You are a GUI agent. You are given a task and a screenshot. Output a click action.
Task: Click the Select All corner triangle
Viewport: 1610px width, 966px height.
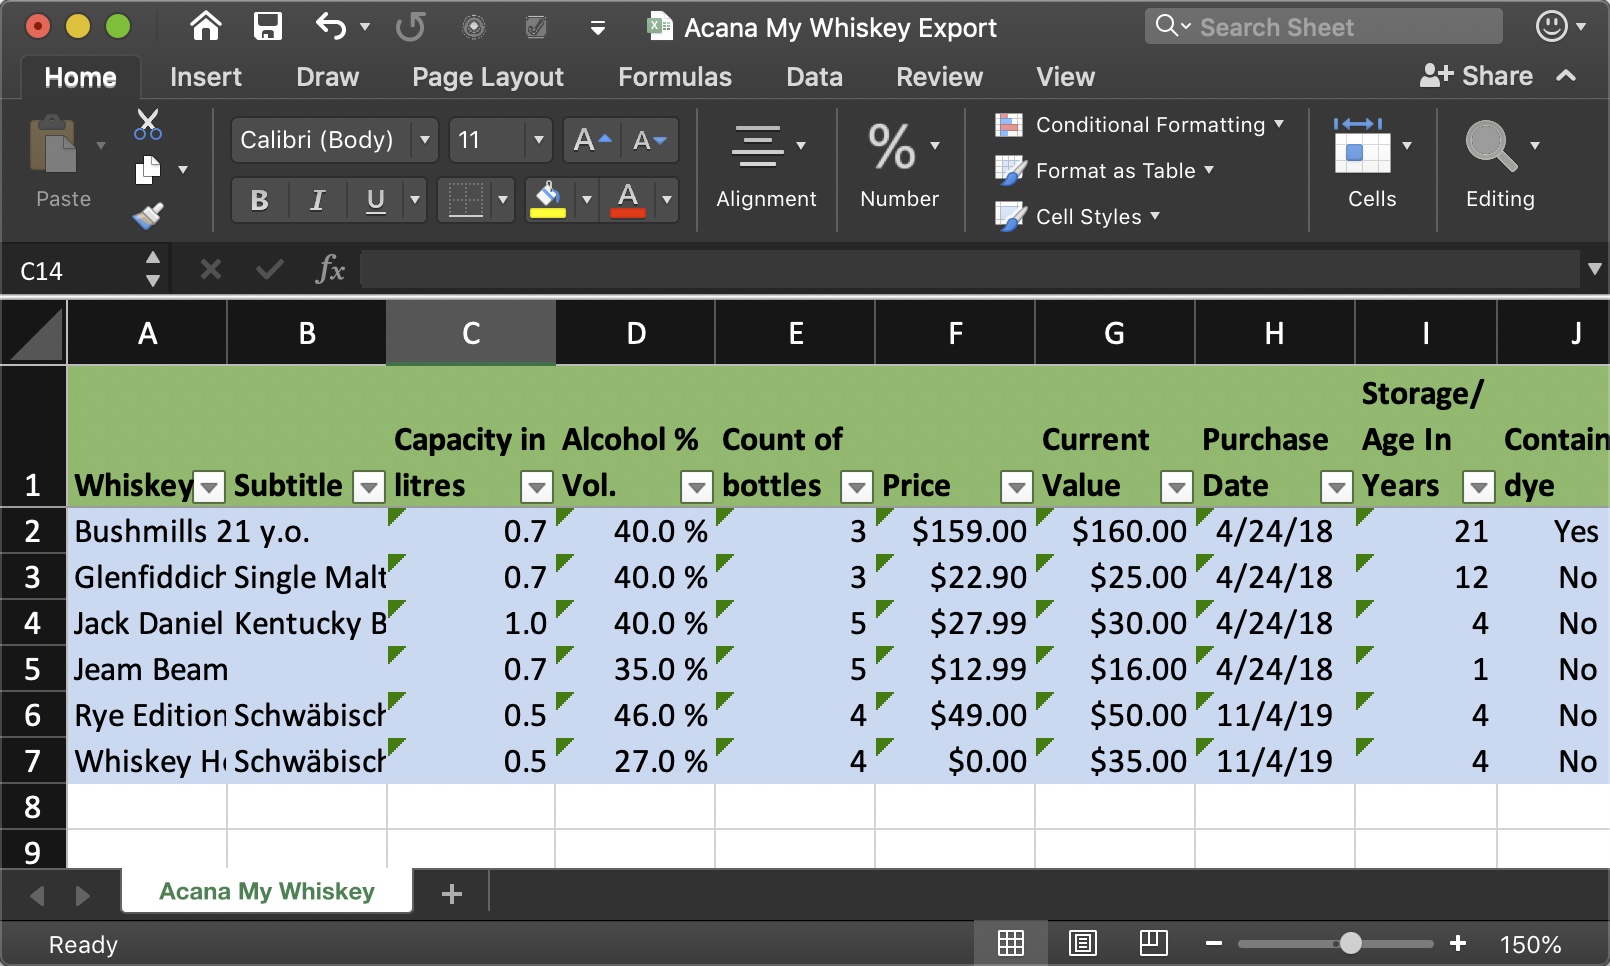click(34, 334)
